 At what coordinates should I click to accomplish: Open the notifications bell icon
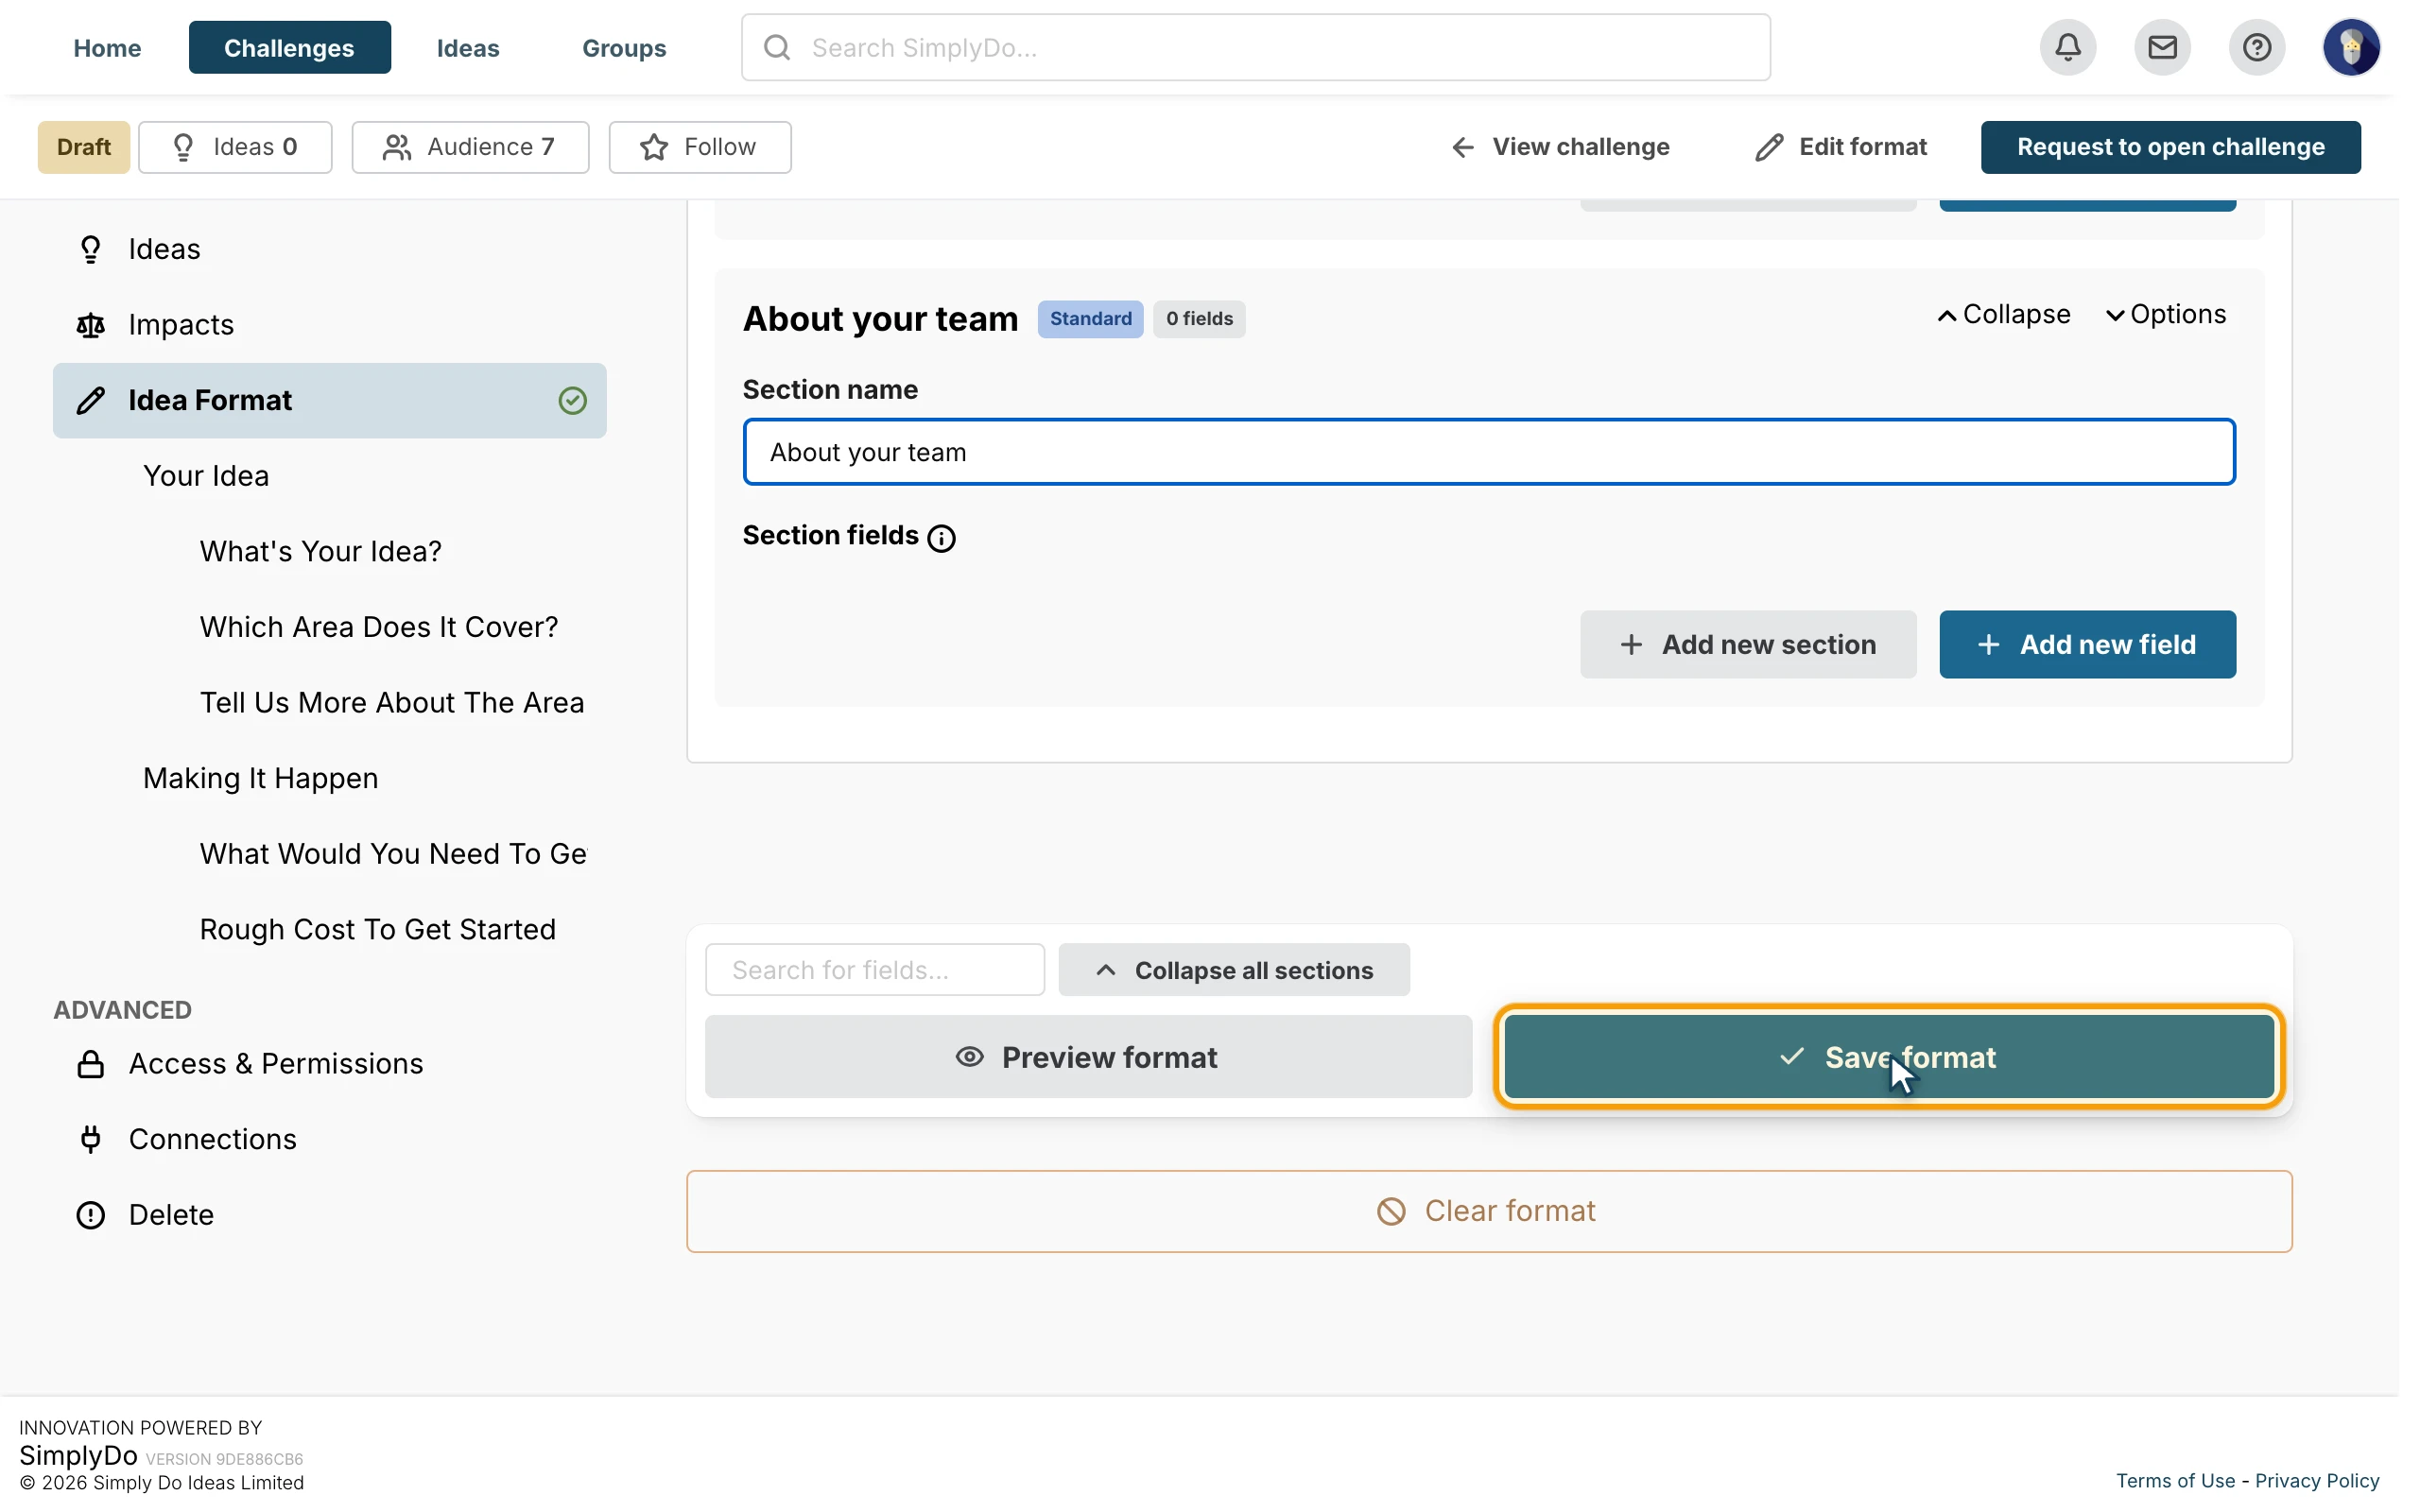pos(2068,47)
